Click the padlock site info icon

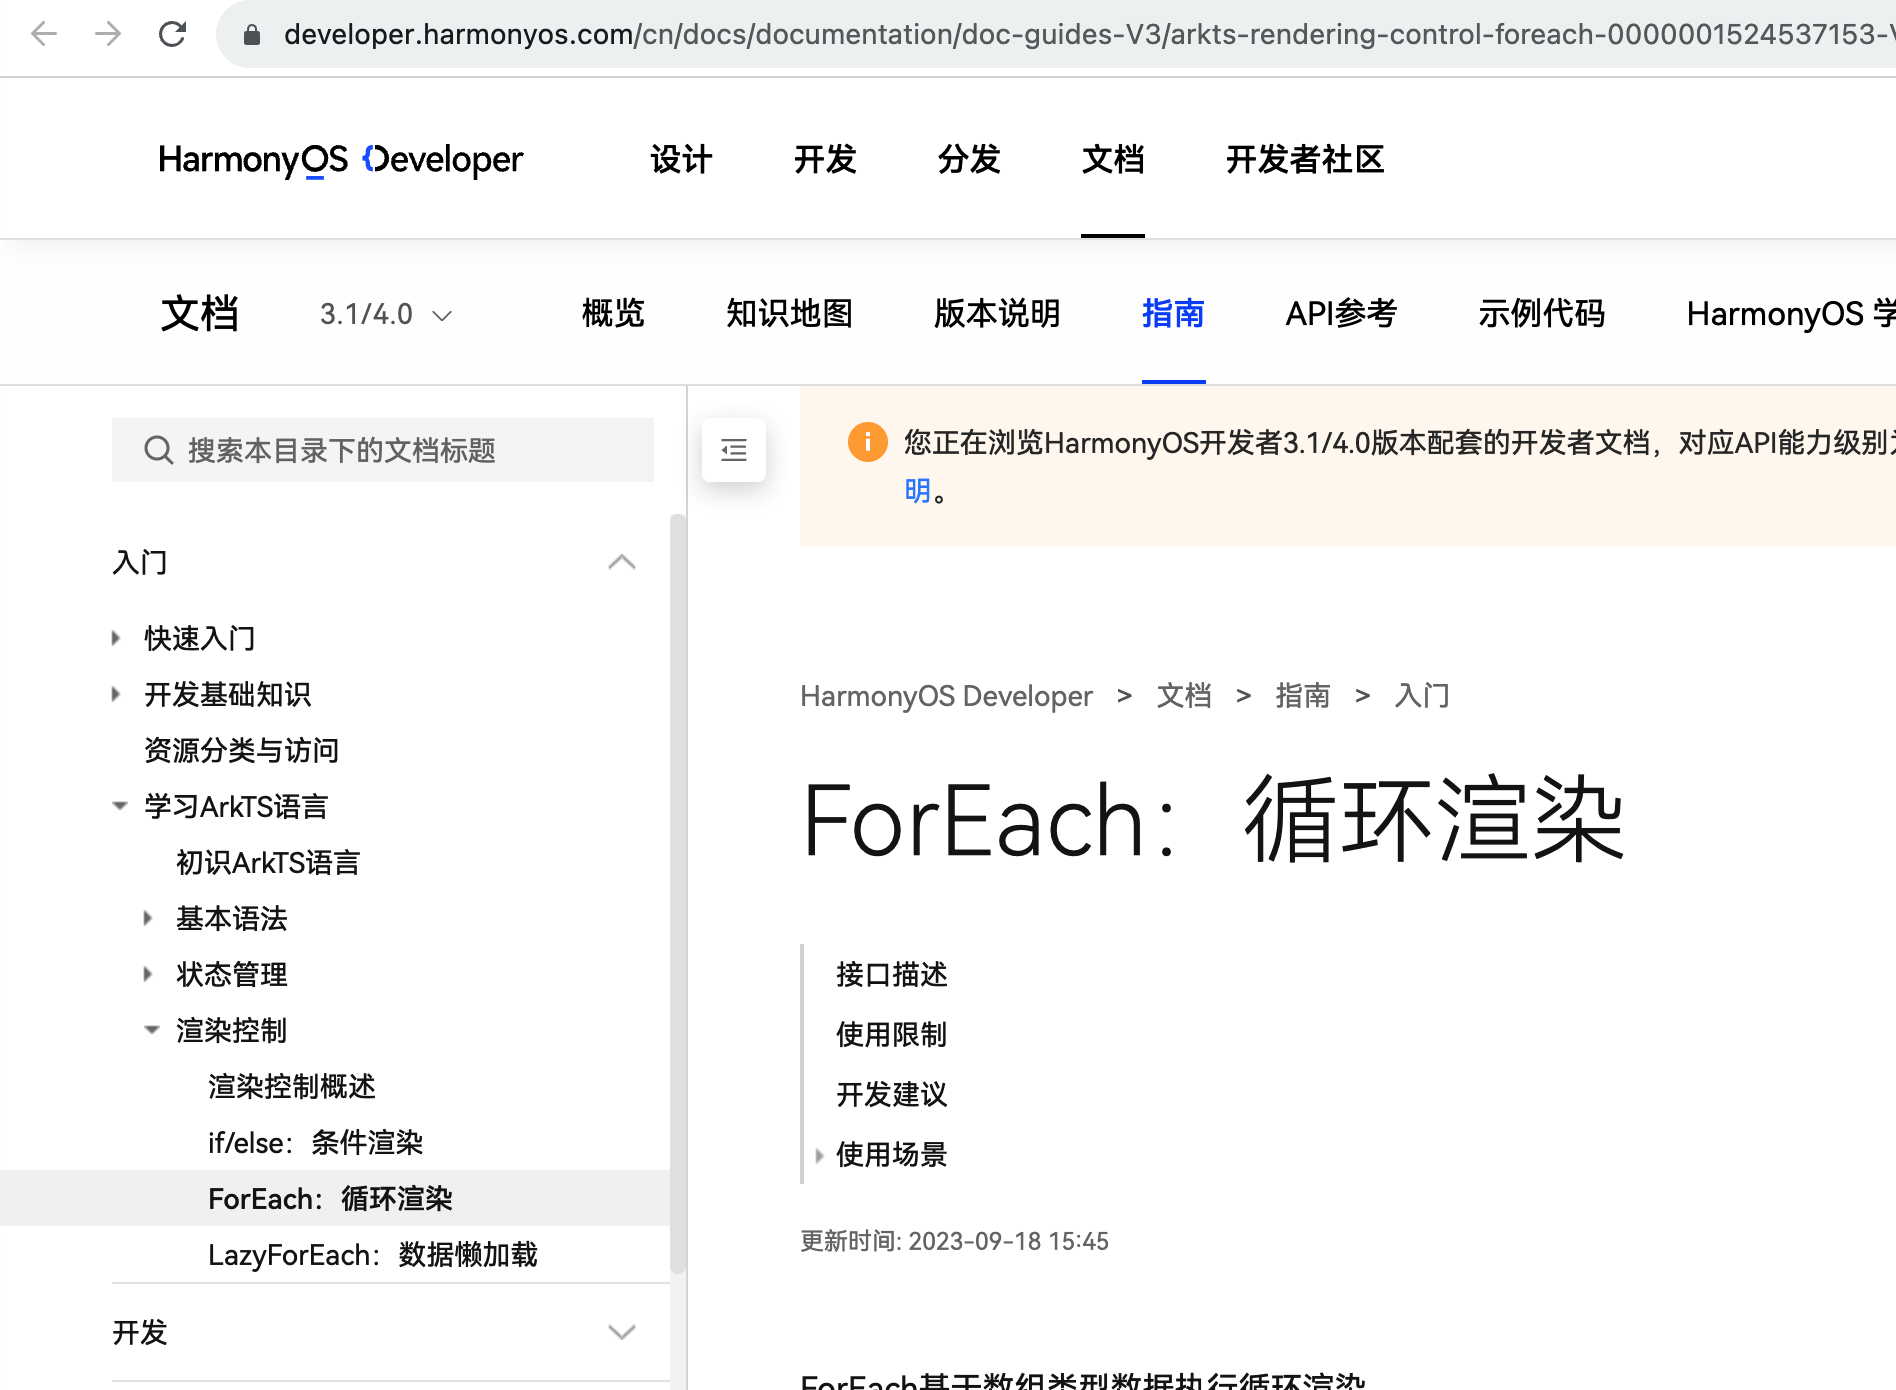click(252, 35)
